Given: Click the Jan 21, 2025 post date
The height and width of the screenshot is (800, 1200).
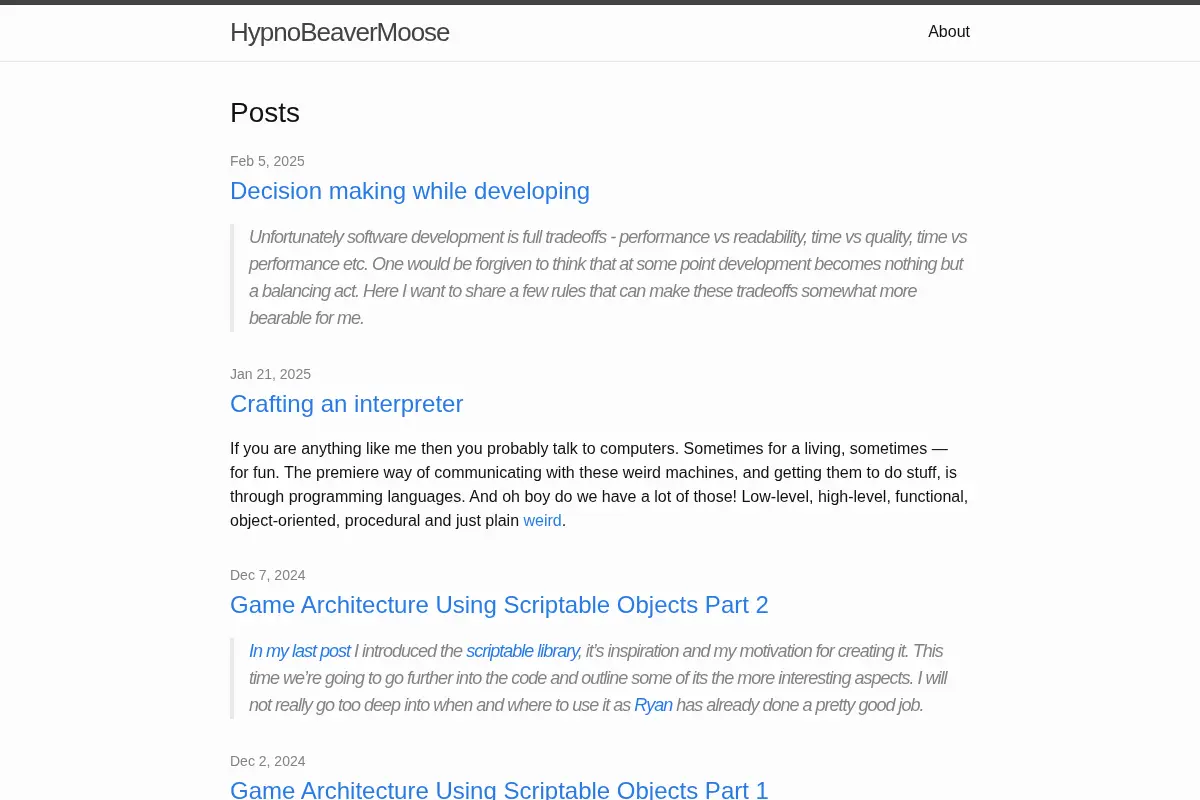Looking at the screenshot, I should tap(270, 374).
